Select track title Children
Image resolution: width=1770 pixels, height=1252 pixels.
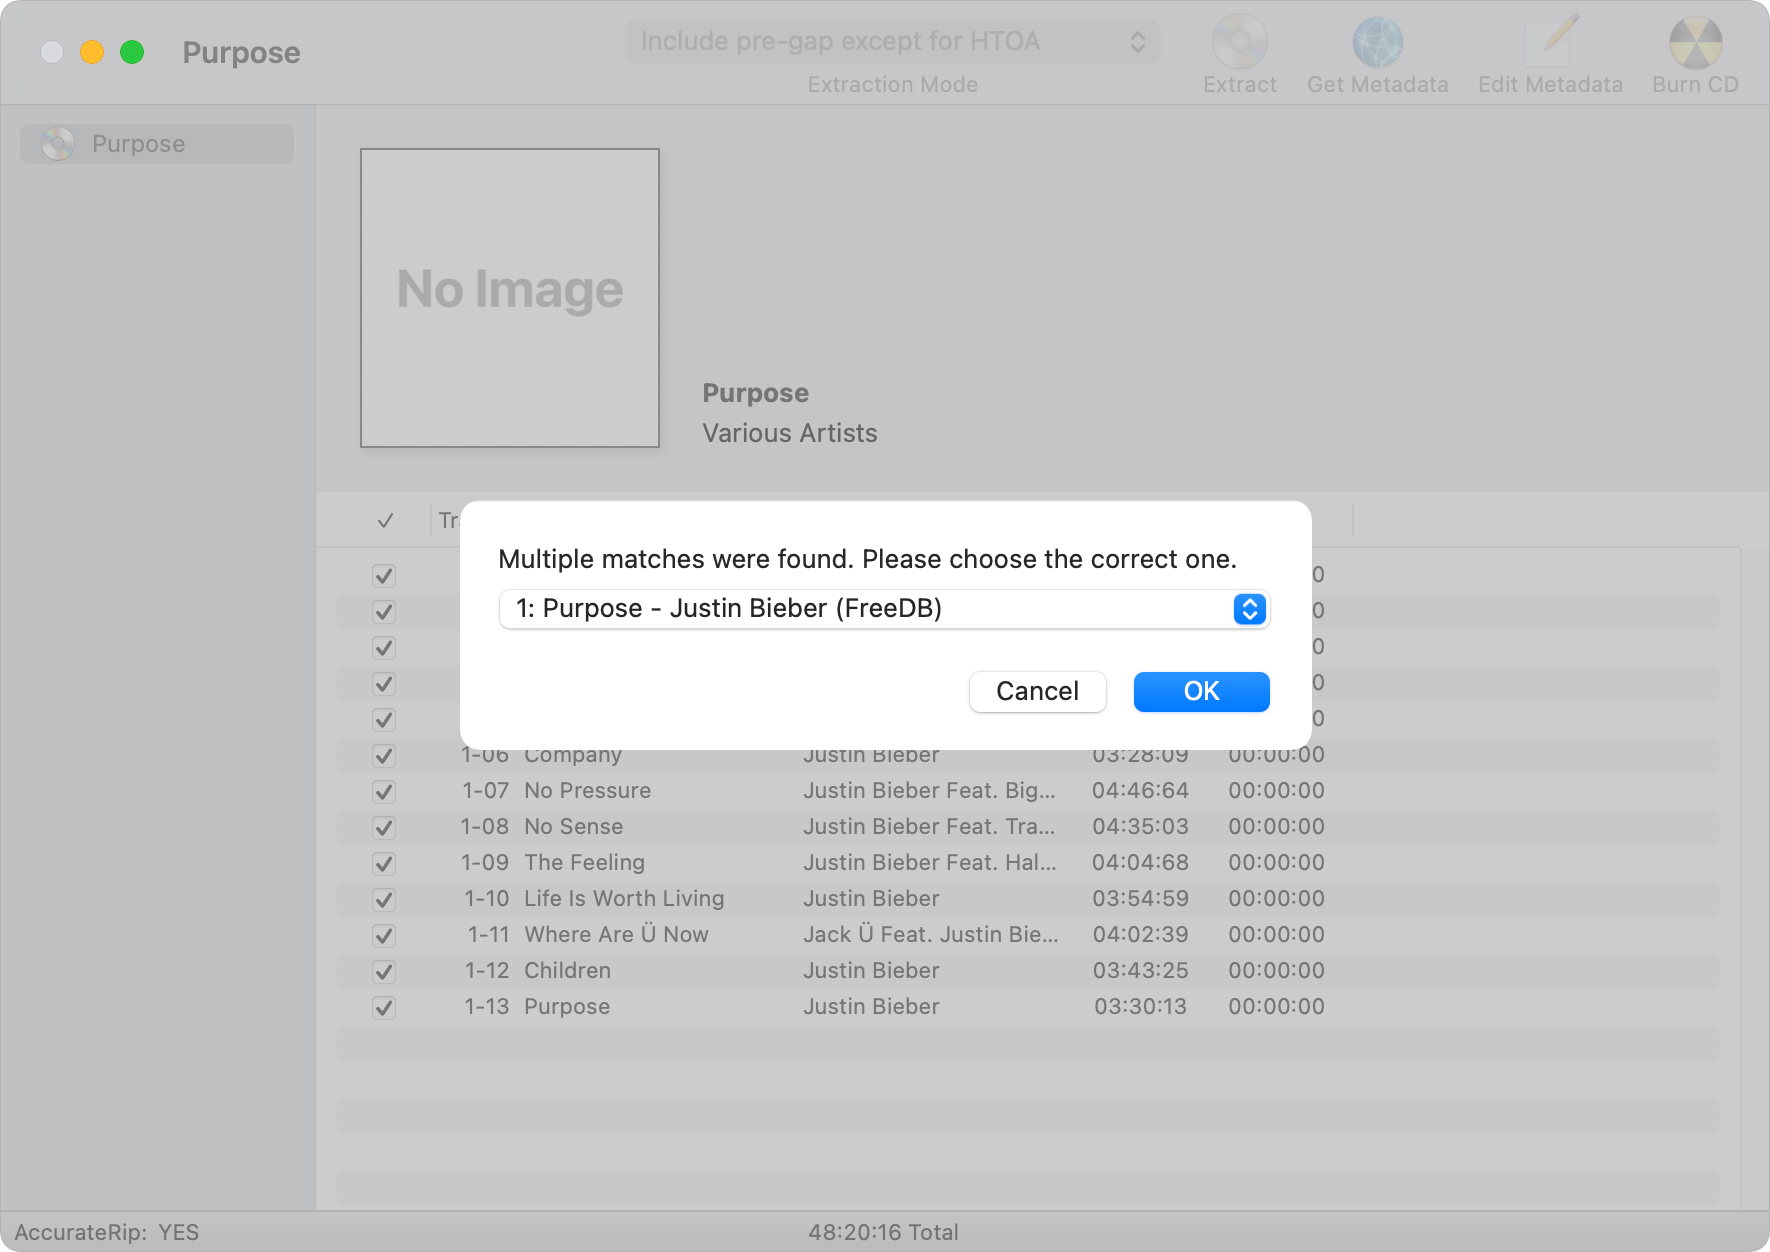pyautogui.click(x=568, y=971)
